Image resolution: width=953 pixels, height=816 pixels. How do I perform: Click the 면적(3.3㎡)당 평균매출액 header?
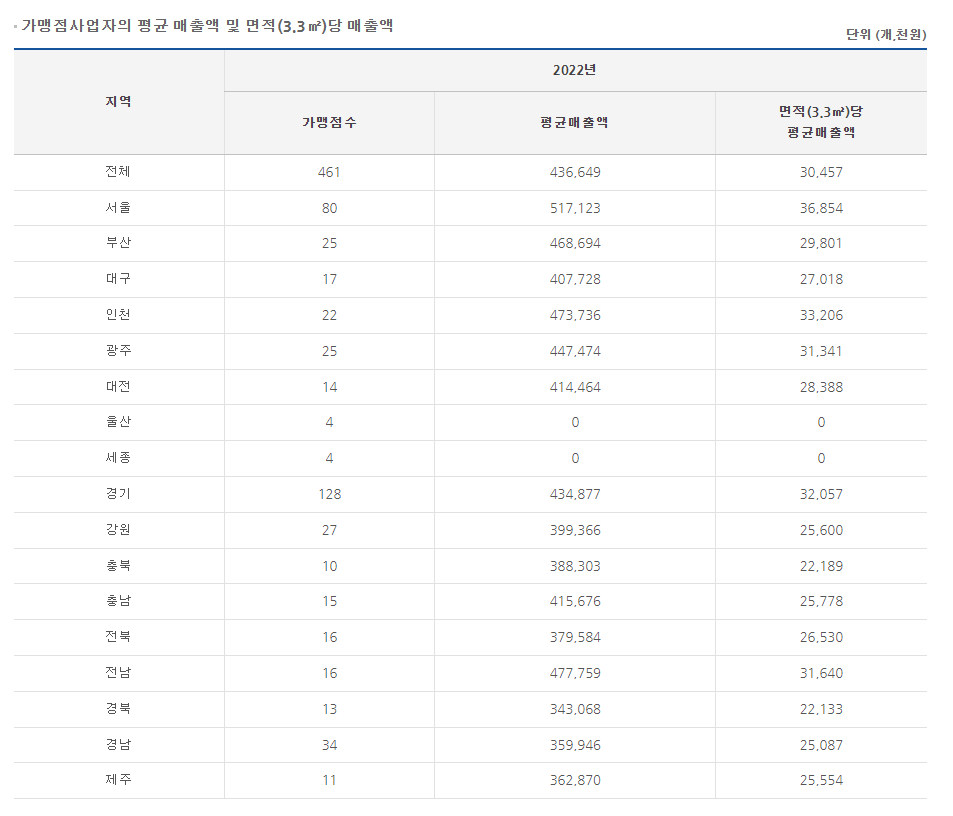[820, 122]
